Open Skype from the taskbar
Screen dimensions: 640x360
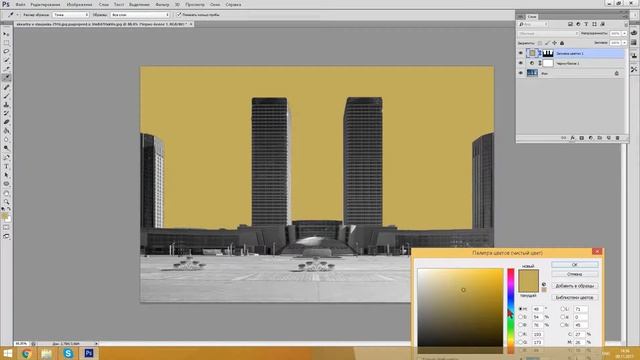[68, 353]
